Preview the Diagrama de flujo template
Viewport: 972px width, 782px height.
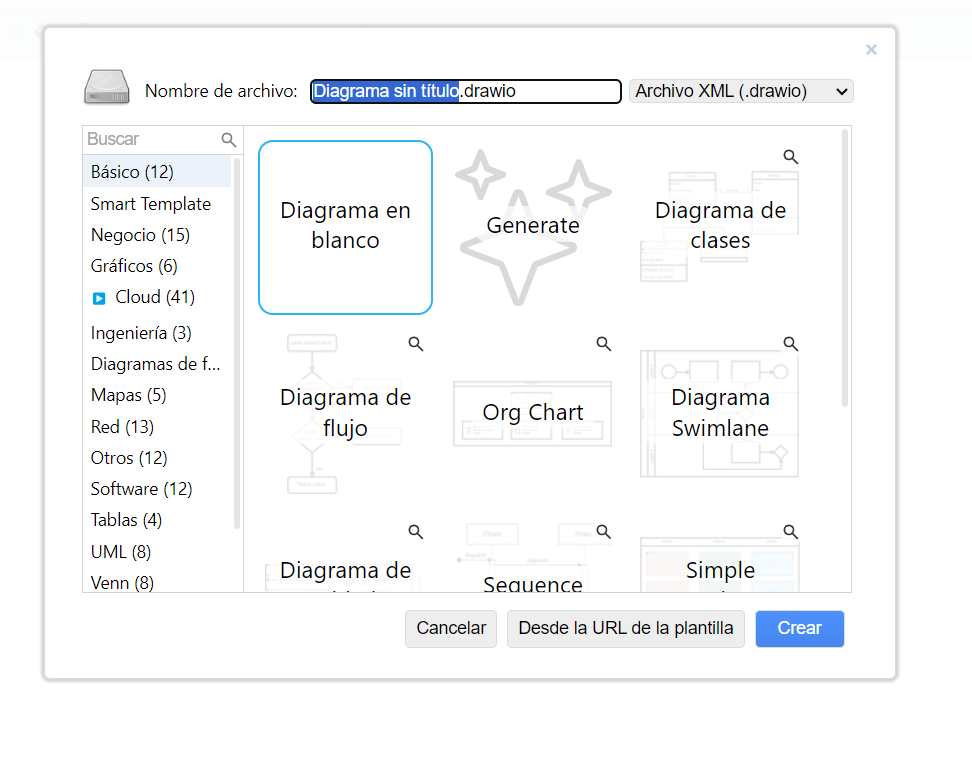[415, 344]
